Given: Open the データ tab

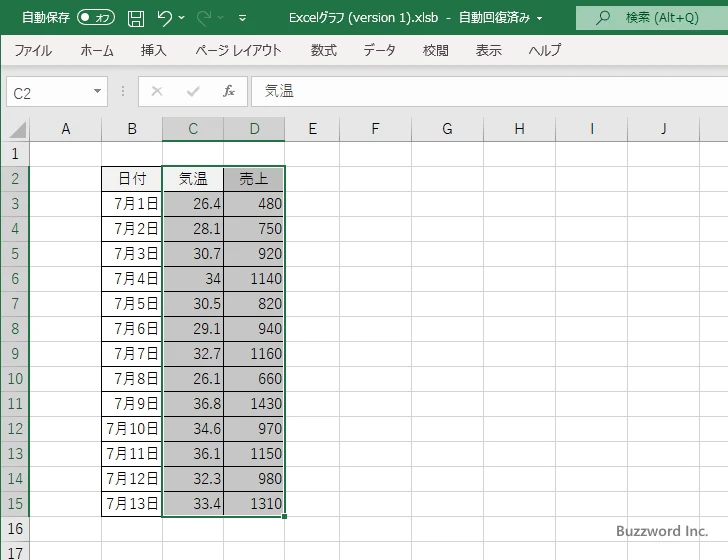Looking at the screenshot, I should click(379, 50).
